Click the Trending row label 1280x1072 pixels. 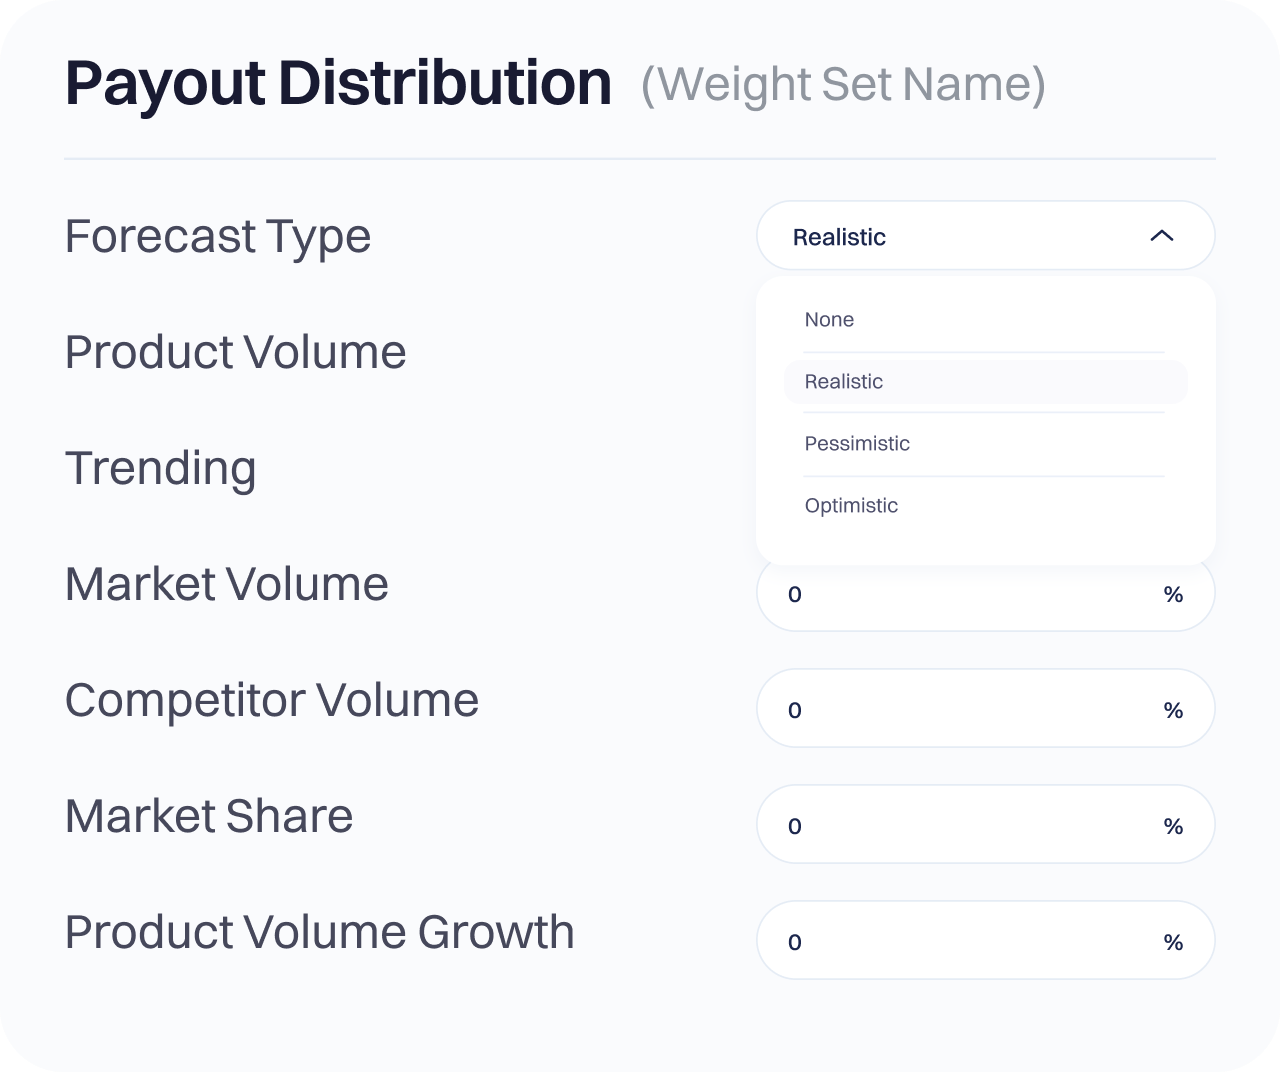coord(161,469)
